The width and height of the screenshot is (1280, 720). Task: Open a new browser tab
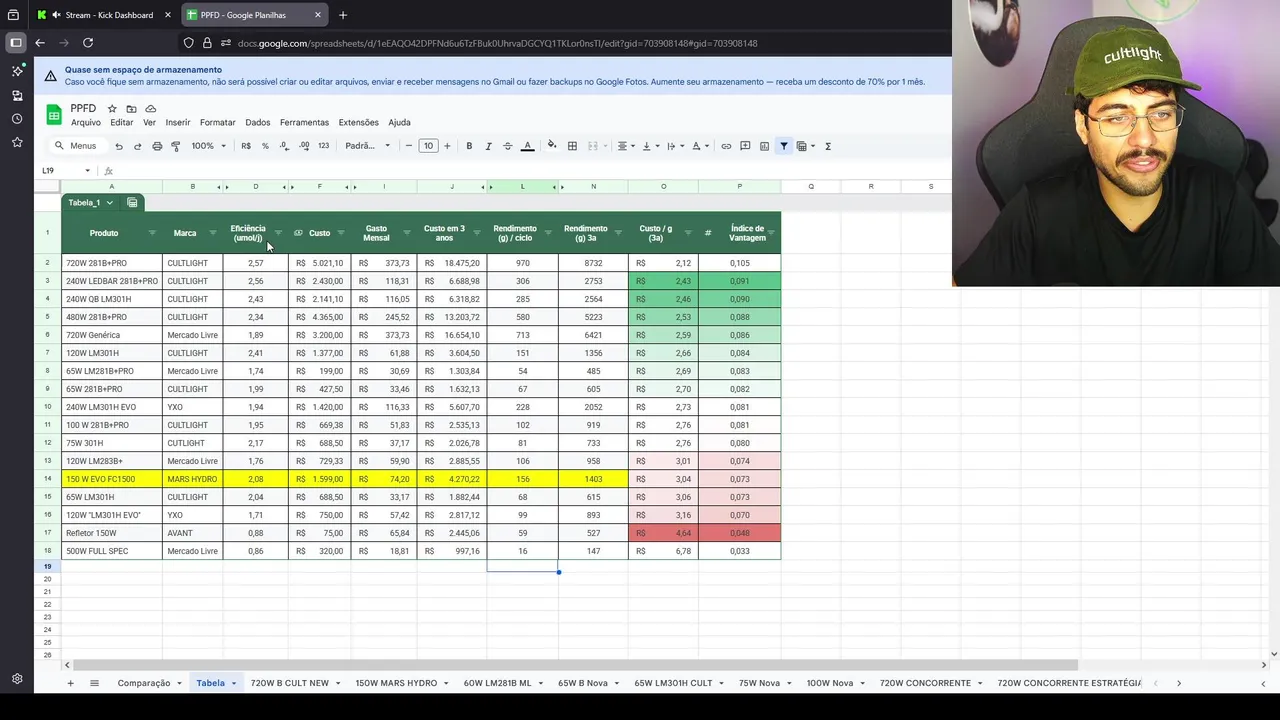(x=343, y=15)
